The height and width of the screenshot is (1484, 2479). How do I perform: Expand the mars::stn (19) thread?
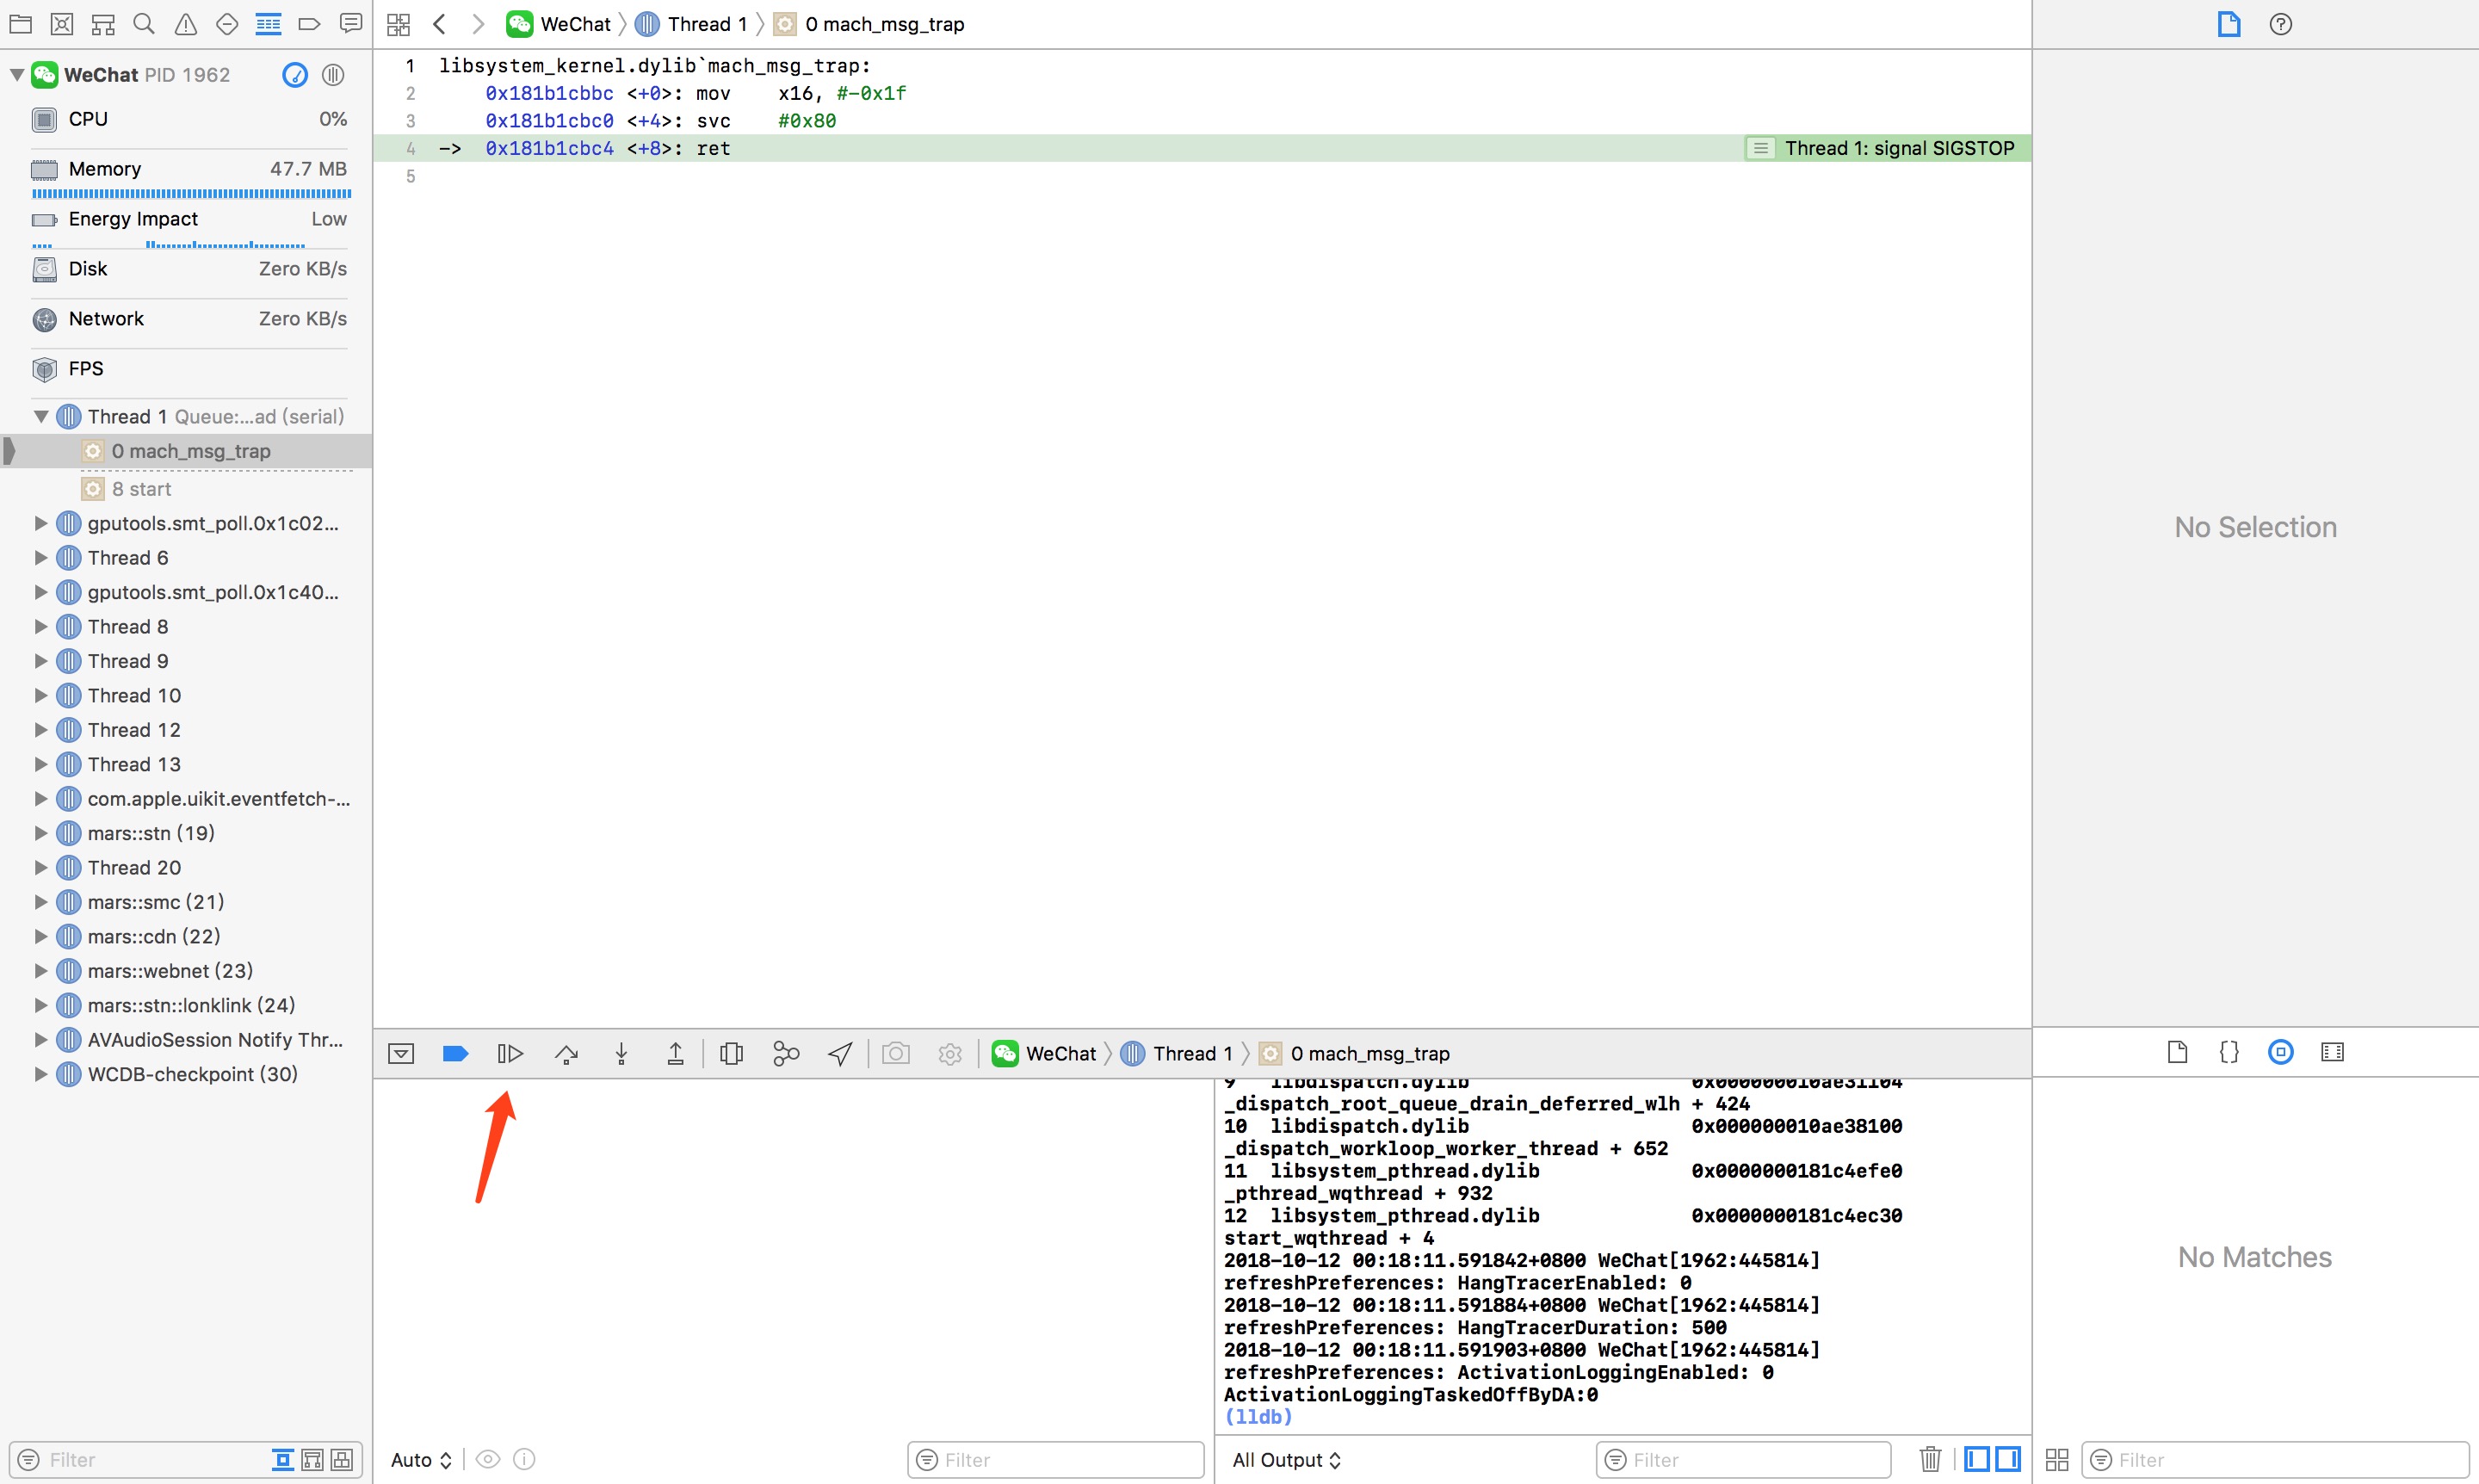(41, 833)
